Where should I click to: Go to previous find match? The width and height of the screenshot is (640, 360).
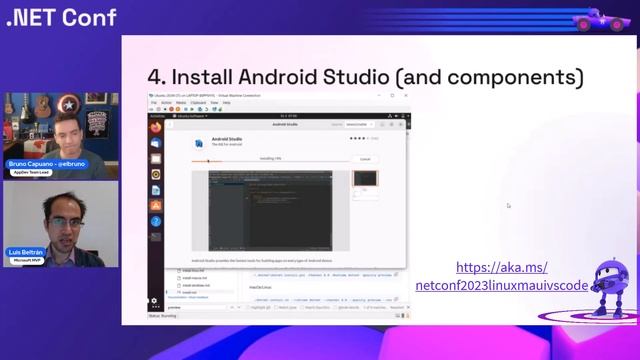[x=232, y=307]
